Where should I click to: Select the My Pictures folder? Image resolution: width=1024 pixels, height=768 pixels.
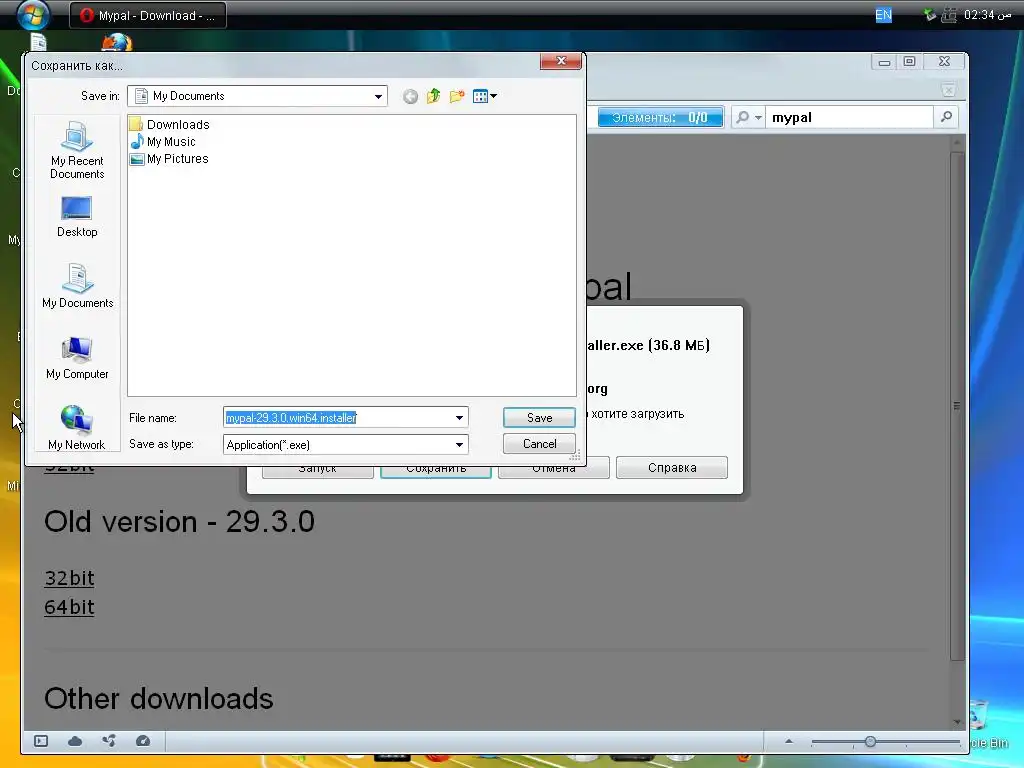click(x=170, y=159)
